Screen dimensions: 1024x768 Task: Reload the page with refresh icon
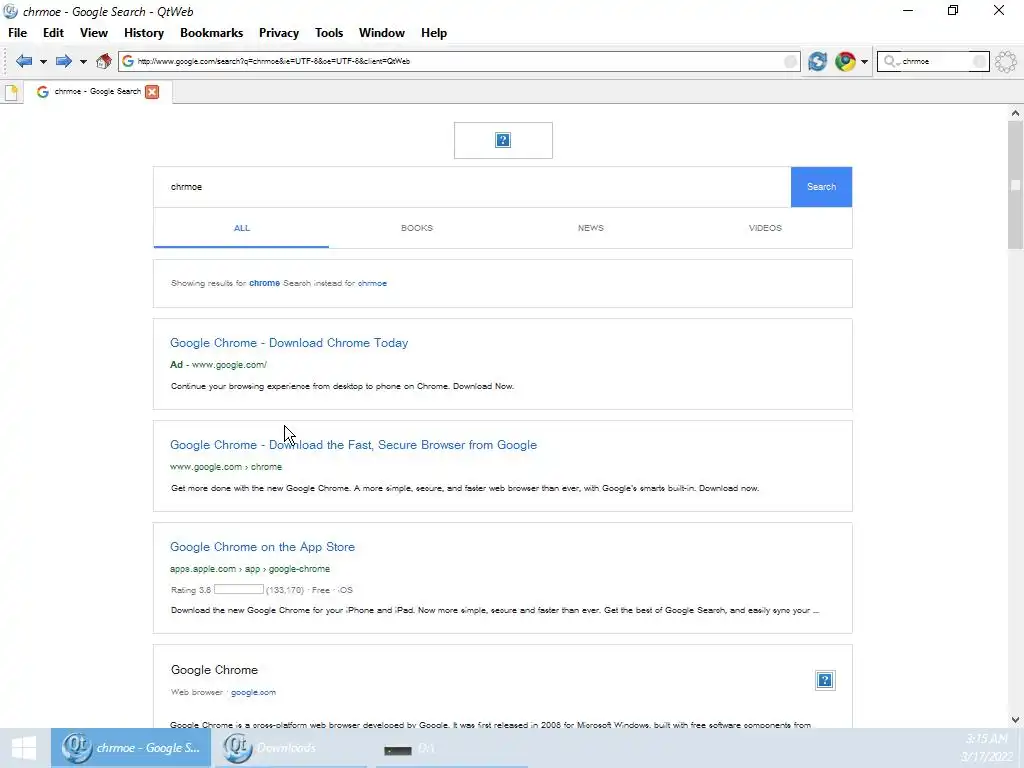[817, 61]
